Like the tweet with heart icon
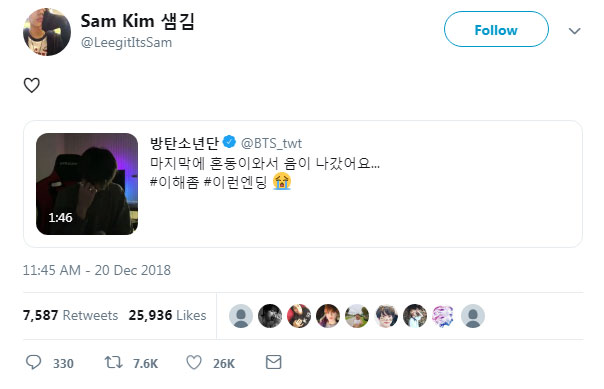The image size is (604, 389). click(194, 362)
